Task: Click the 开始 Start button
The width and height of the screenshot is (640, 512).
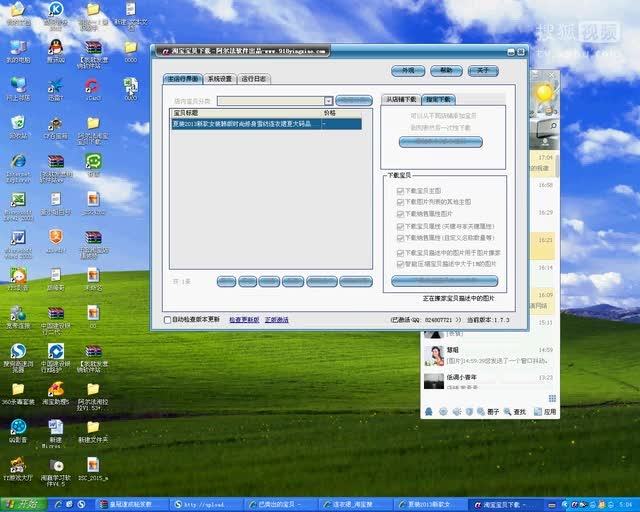Action: pyautogui.click(x=23, y=504)
